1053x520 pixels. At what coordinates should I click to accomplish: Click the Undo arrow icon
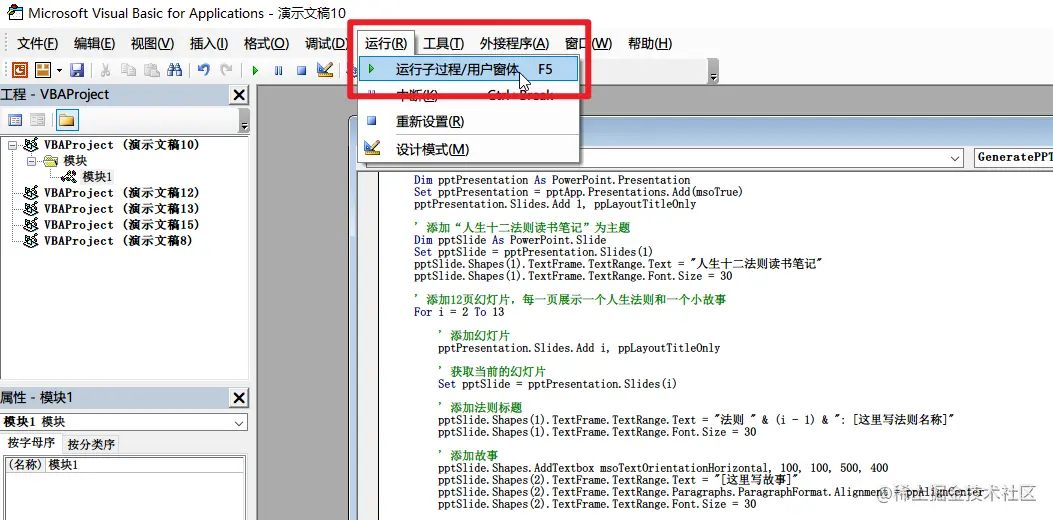click(x=203, y=69)
